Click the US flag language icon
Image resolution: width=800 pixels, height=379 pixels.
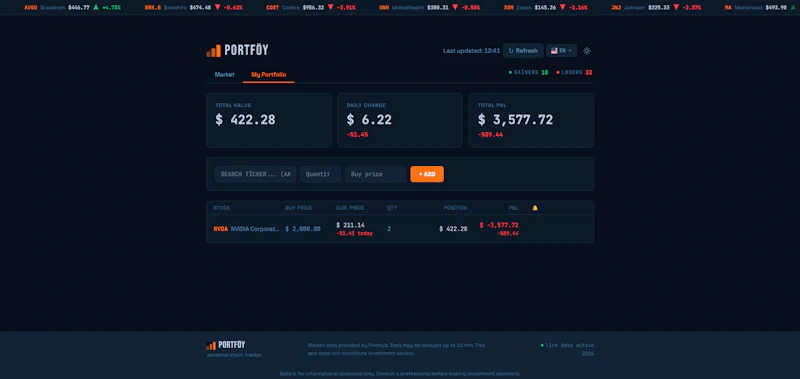click(554, 50)
